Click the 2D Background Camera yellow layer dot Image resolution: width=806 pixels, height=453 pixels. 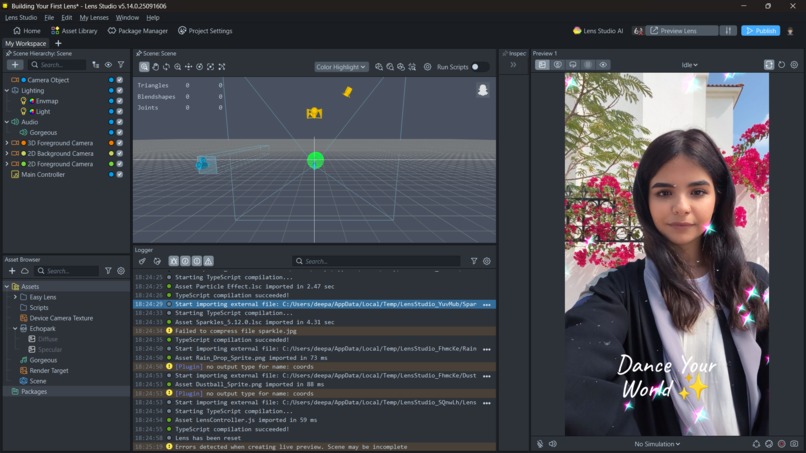tap(111, 154)
